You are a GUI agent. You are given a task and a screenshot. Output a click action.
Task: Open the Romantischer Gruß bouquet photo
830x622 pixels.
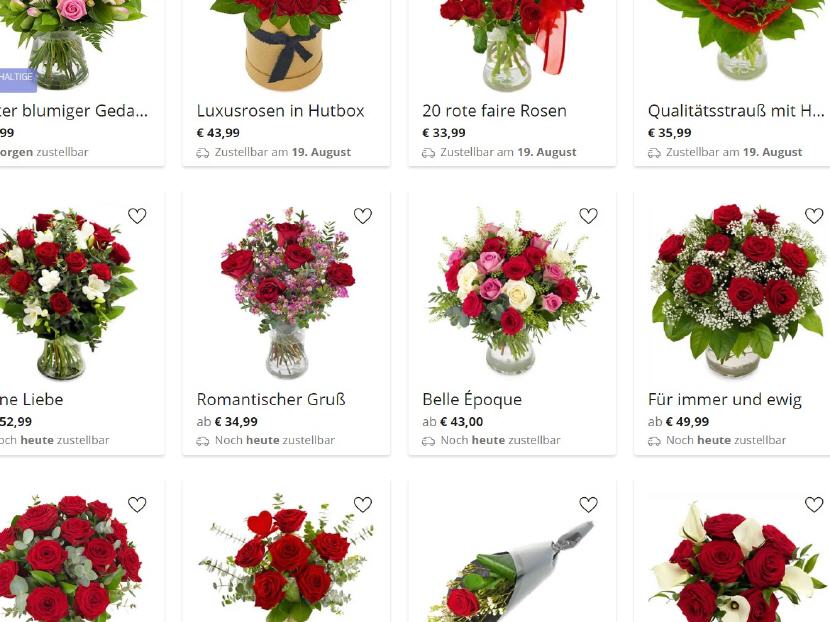point(286,292)
